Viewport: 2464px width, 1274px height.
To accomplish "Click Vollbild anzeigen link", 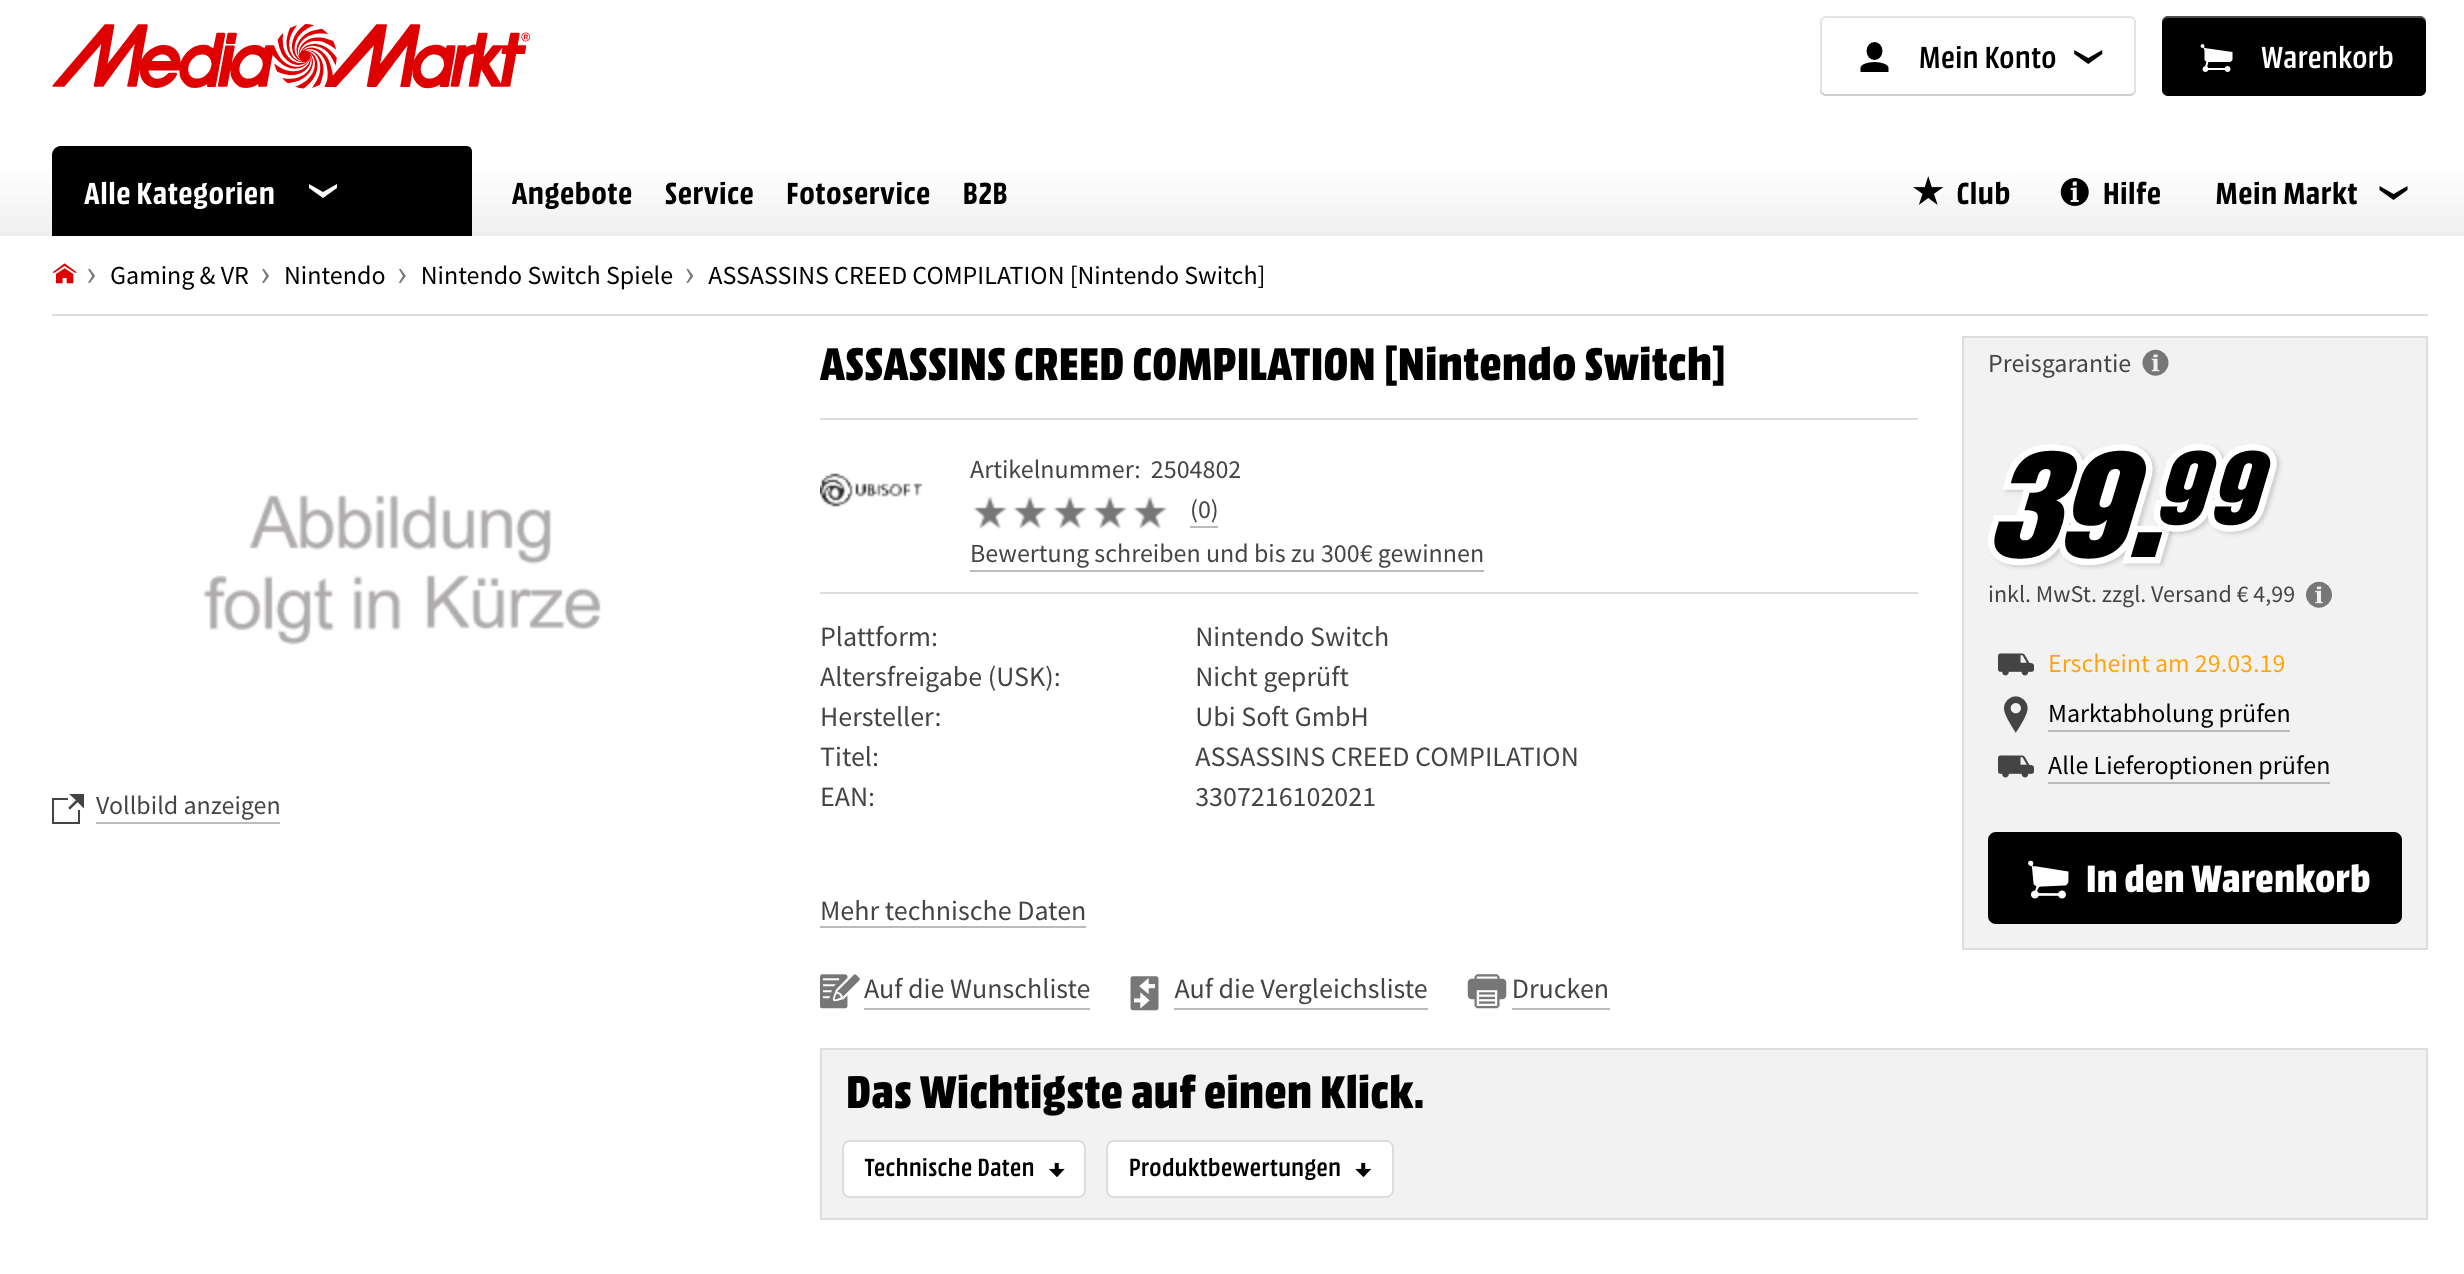I will pyautogui.click(x=188, y=806).
